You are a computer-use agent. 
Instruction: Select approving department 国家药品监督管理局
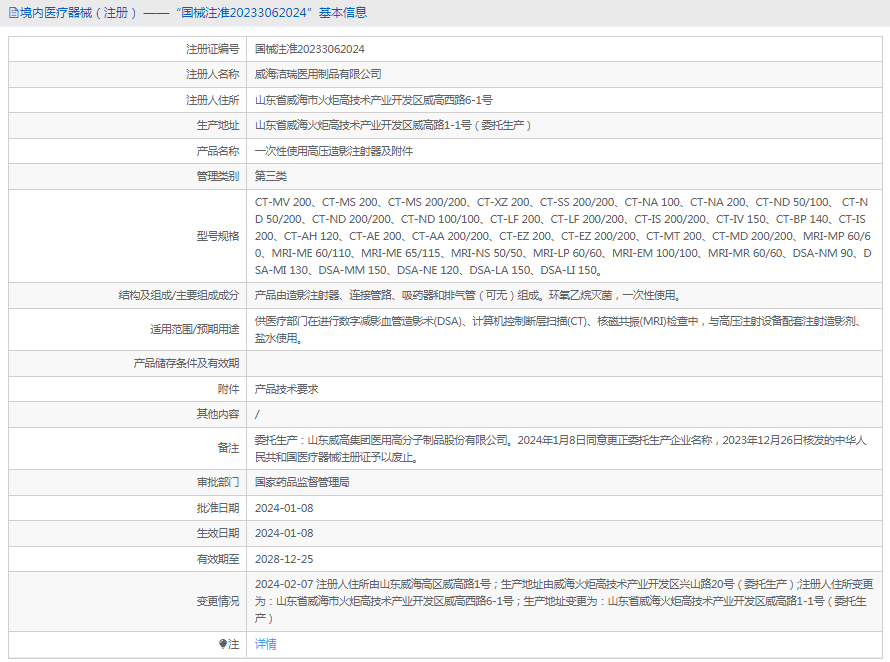[x=302, y=483]
